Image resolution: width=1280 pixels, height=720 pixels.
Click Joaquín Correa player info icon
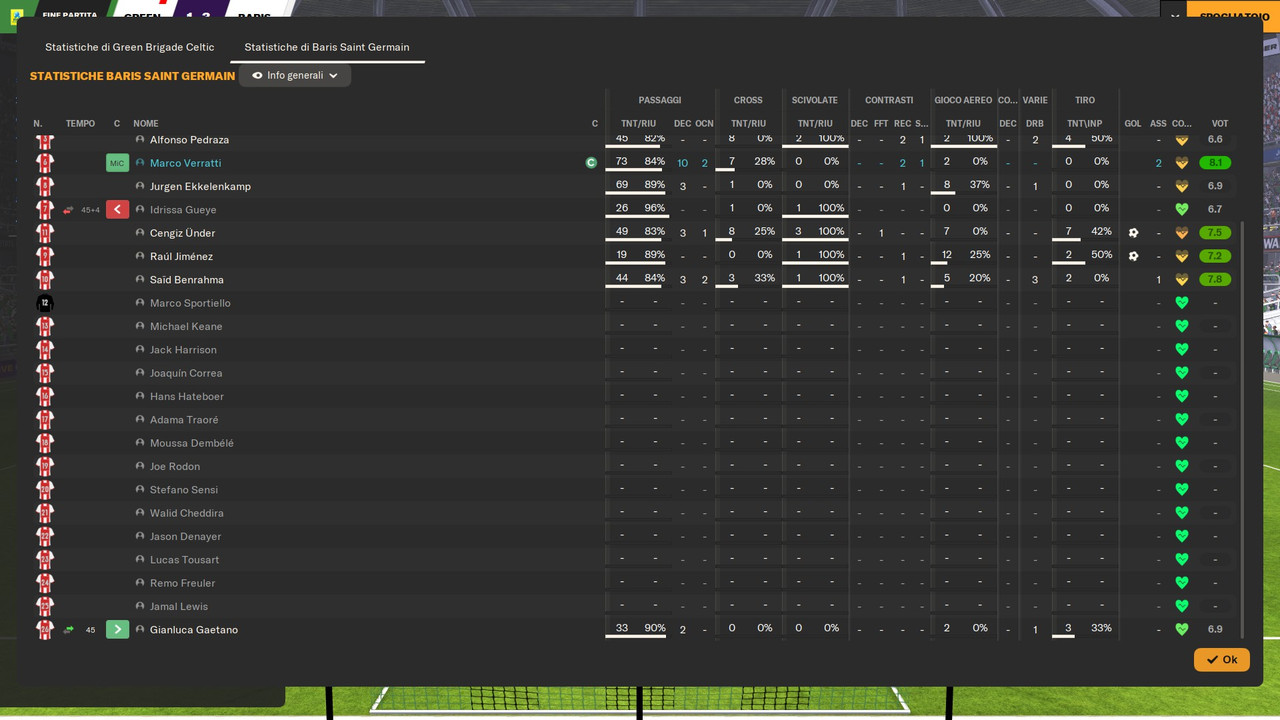coord(140,373)
